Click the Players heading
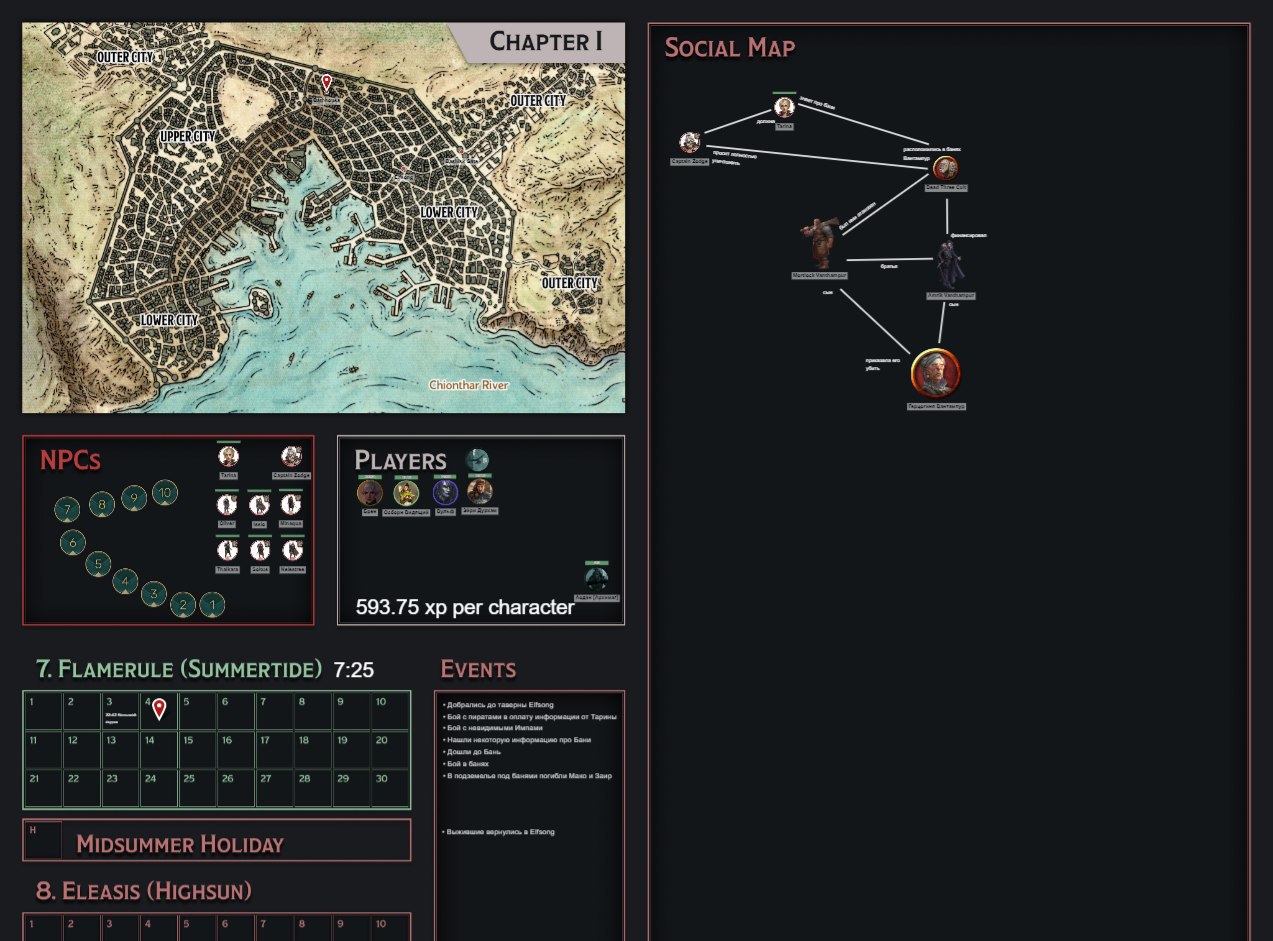 click(400, 460)
